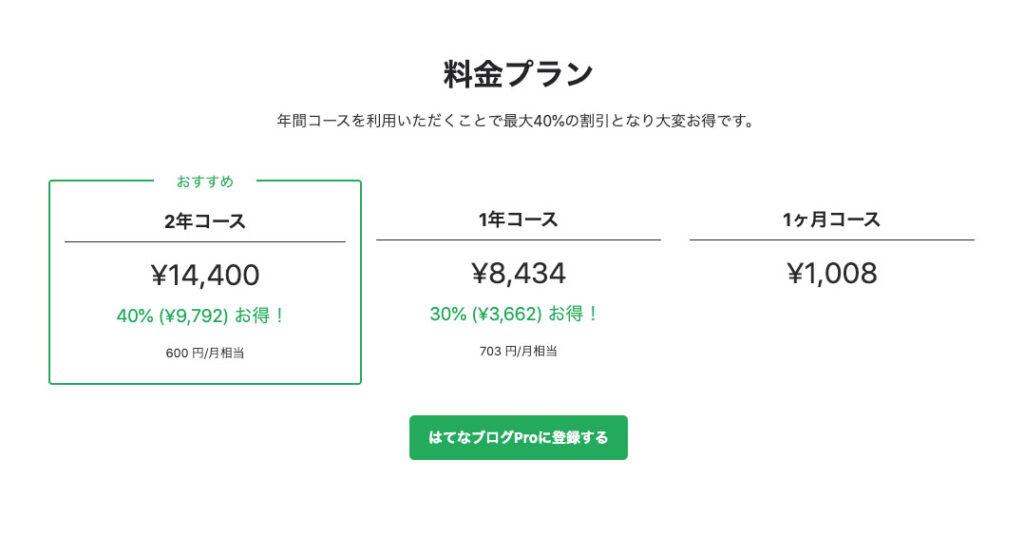Click the ¥8,434 price text
The height and width of the screenshot is (536, 1024).
(x=518, y=273)
